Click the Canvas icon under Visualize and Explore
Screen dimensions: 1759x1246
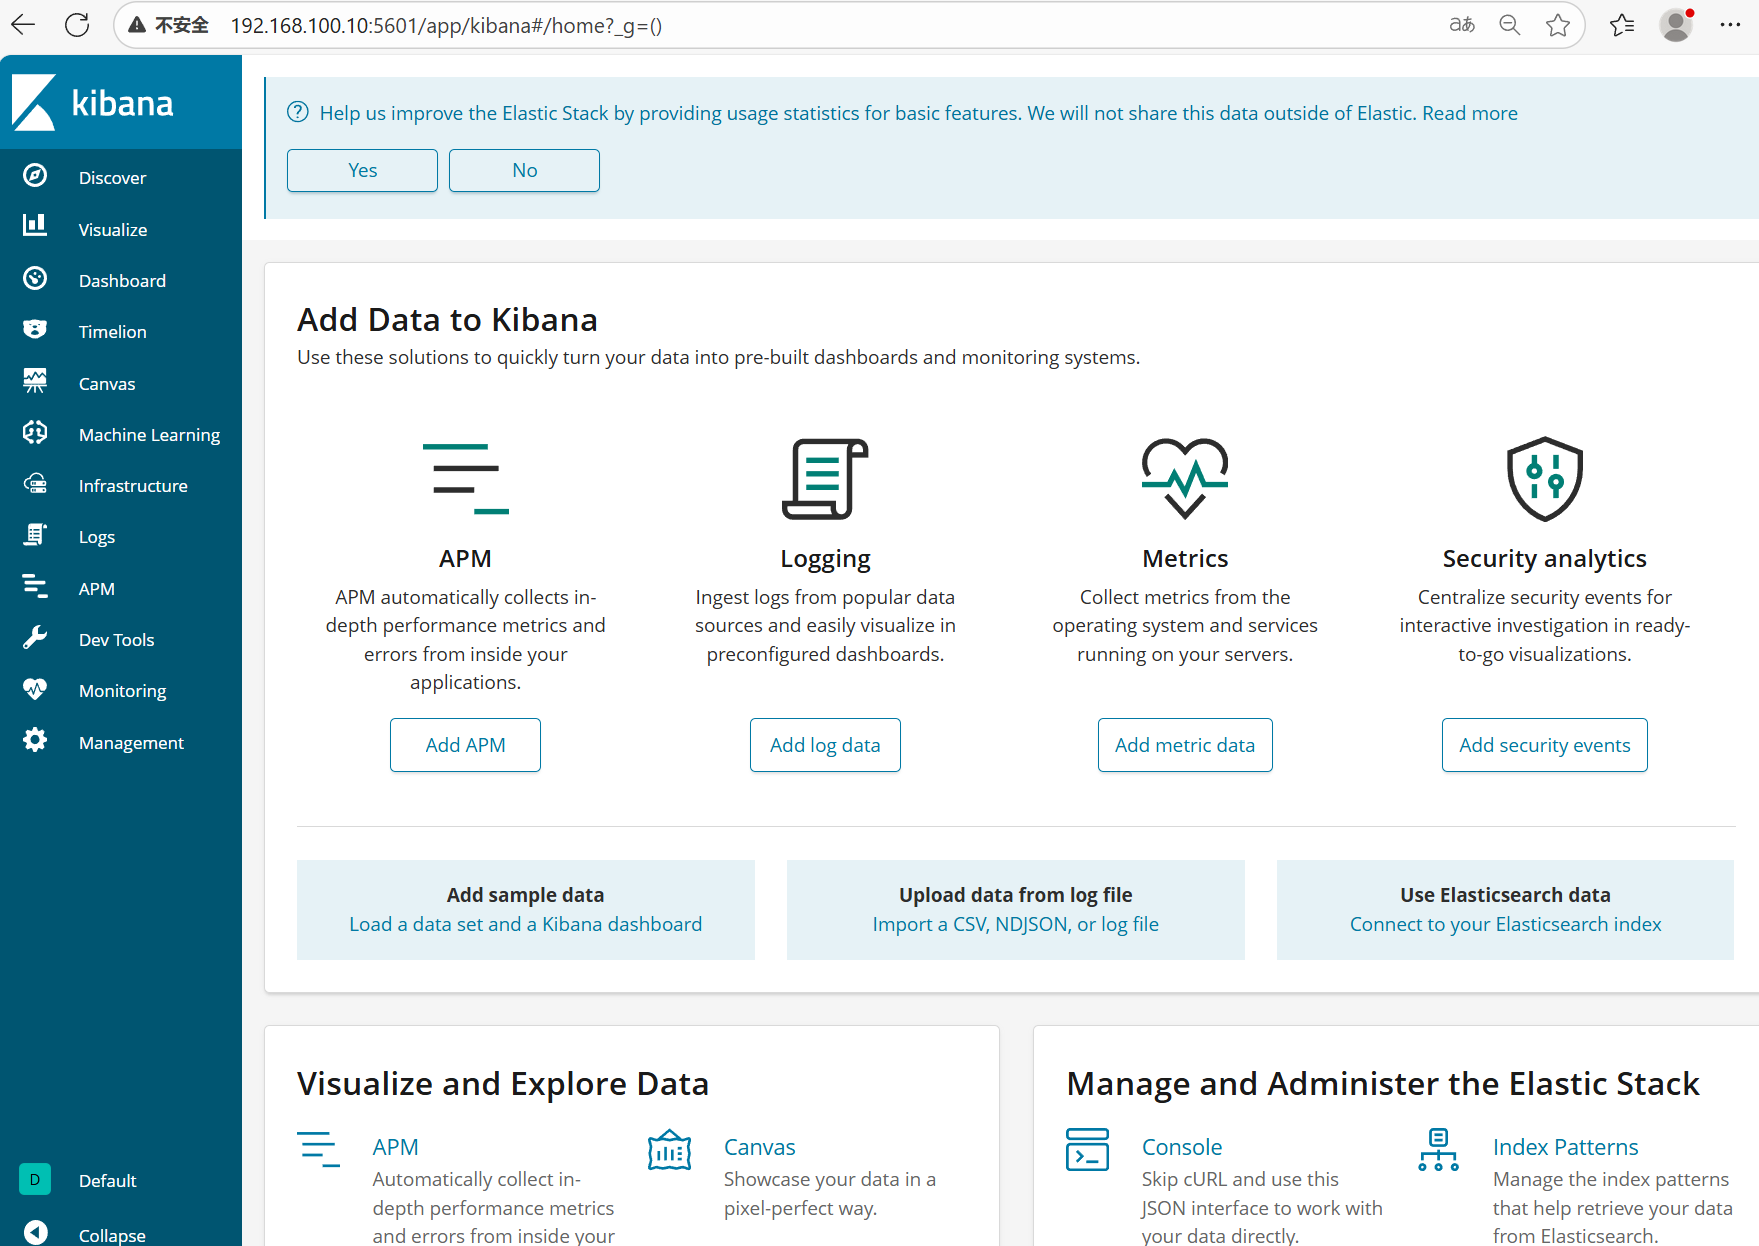tap(670, 1150)
